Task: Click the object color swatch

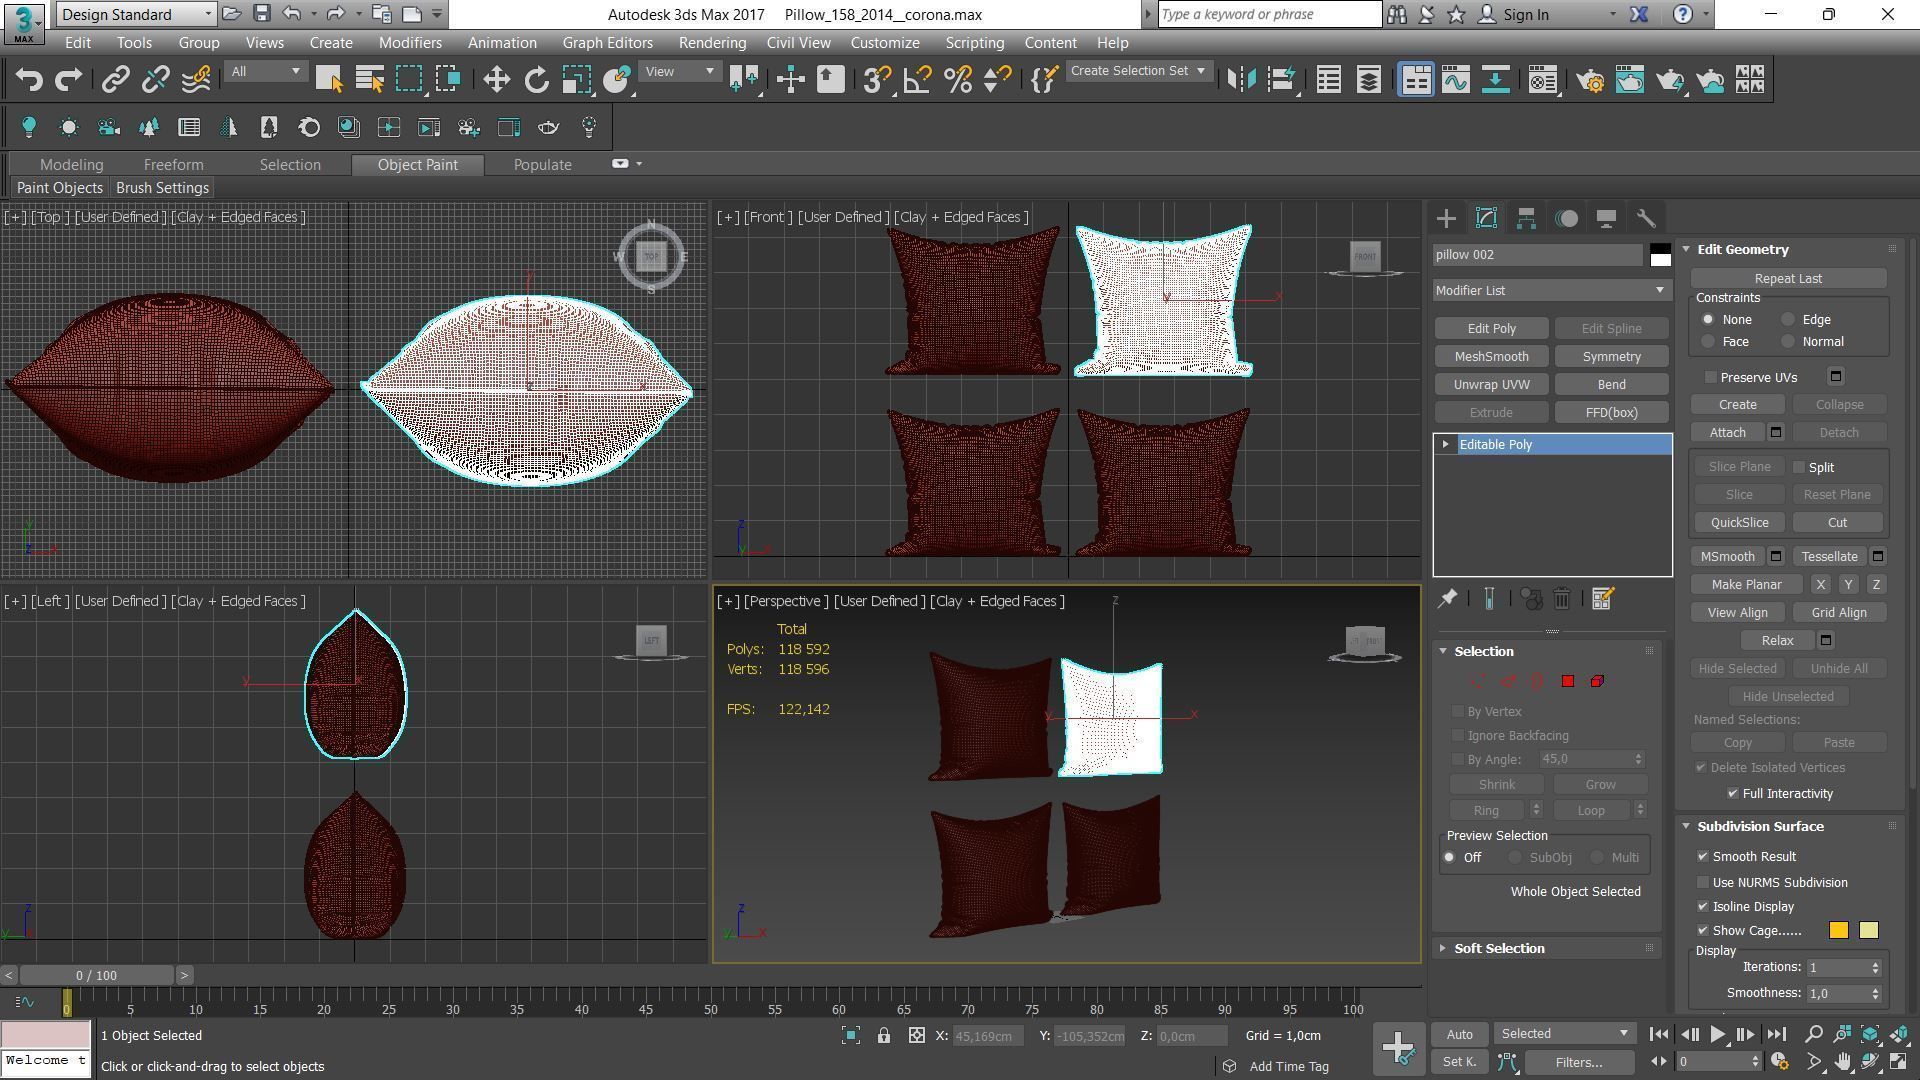Action: click(x=1660, y=255)
